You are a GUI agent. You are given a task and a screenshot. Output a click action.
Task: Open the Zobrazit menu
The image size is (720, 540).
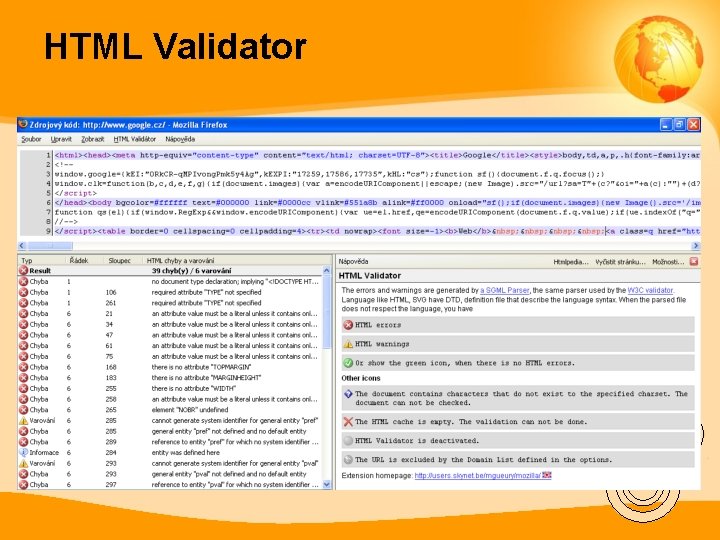[92, 139]
